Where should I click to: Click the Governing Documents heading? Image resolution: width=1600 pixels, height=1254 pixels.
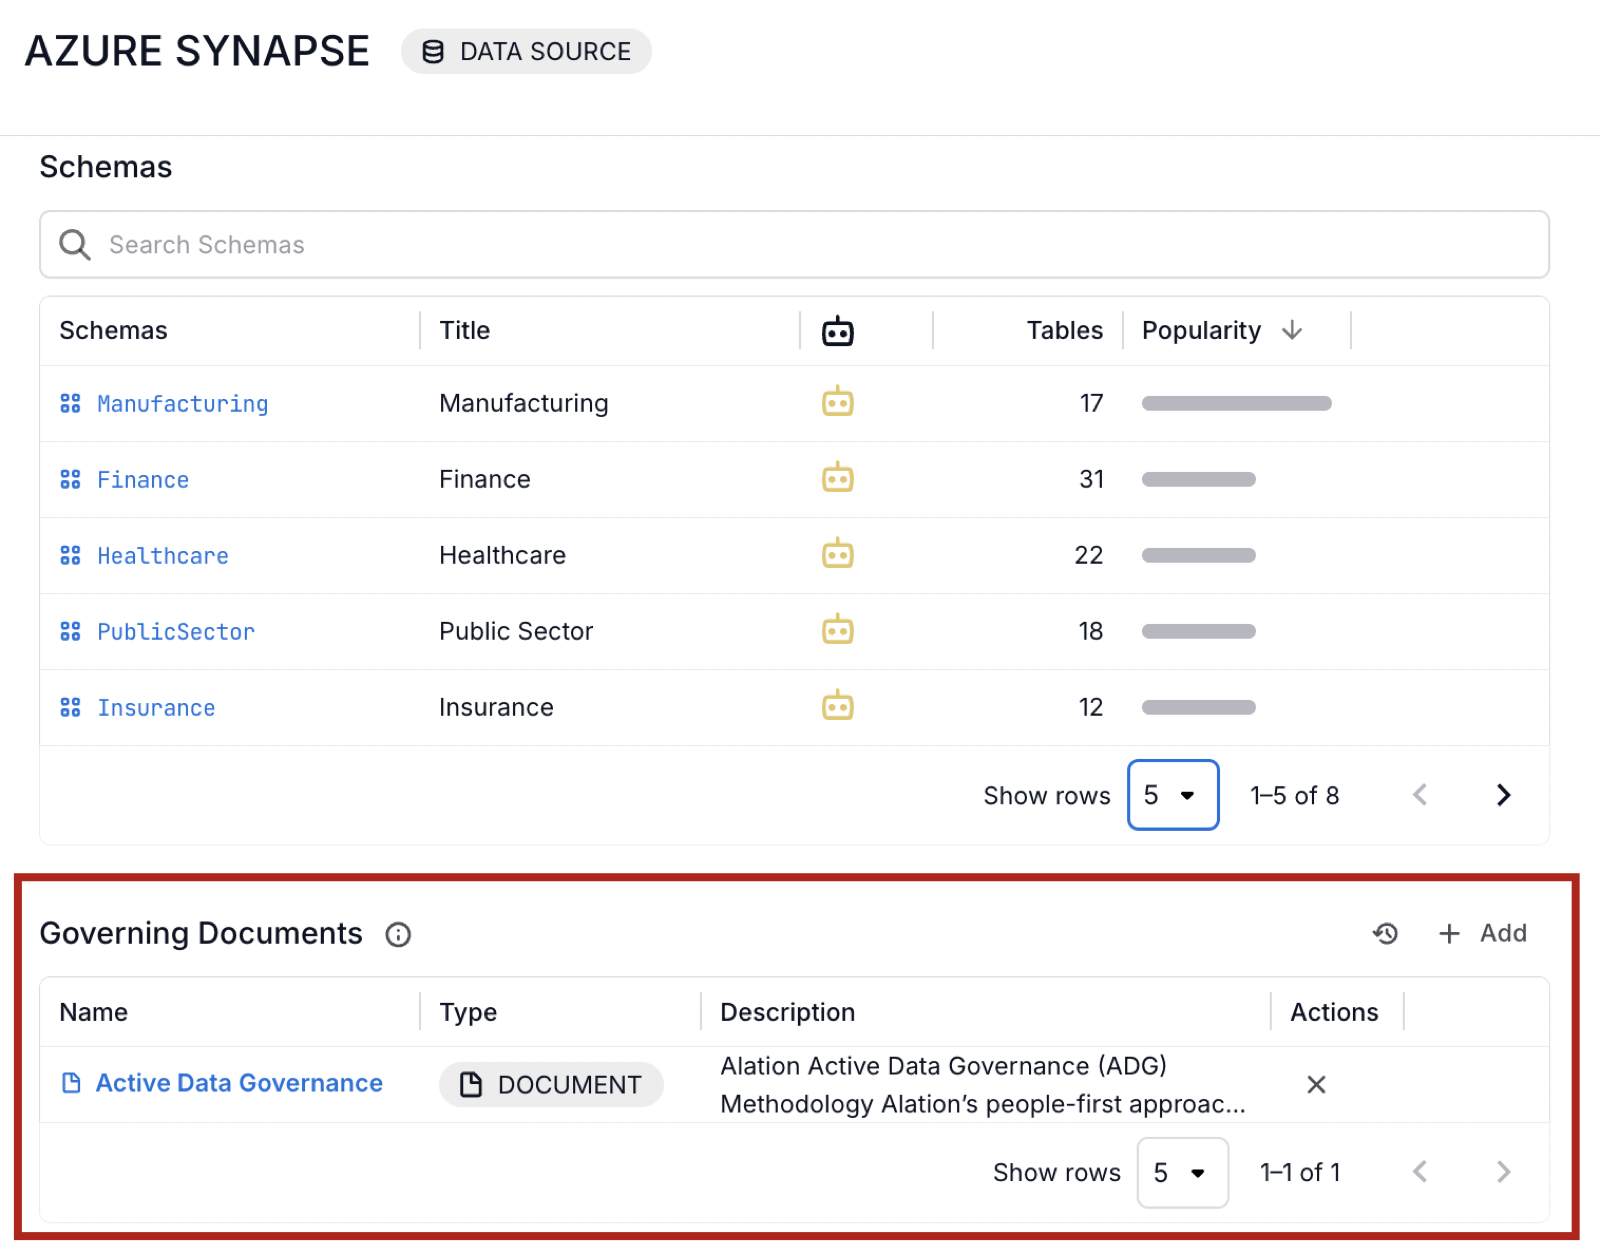[x=201, y=933]
